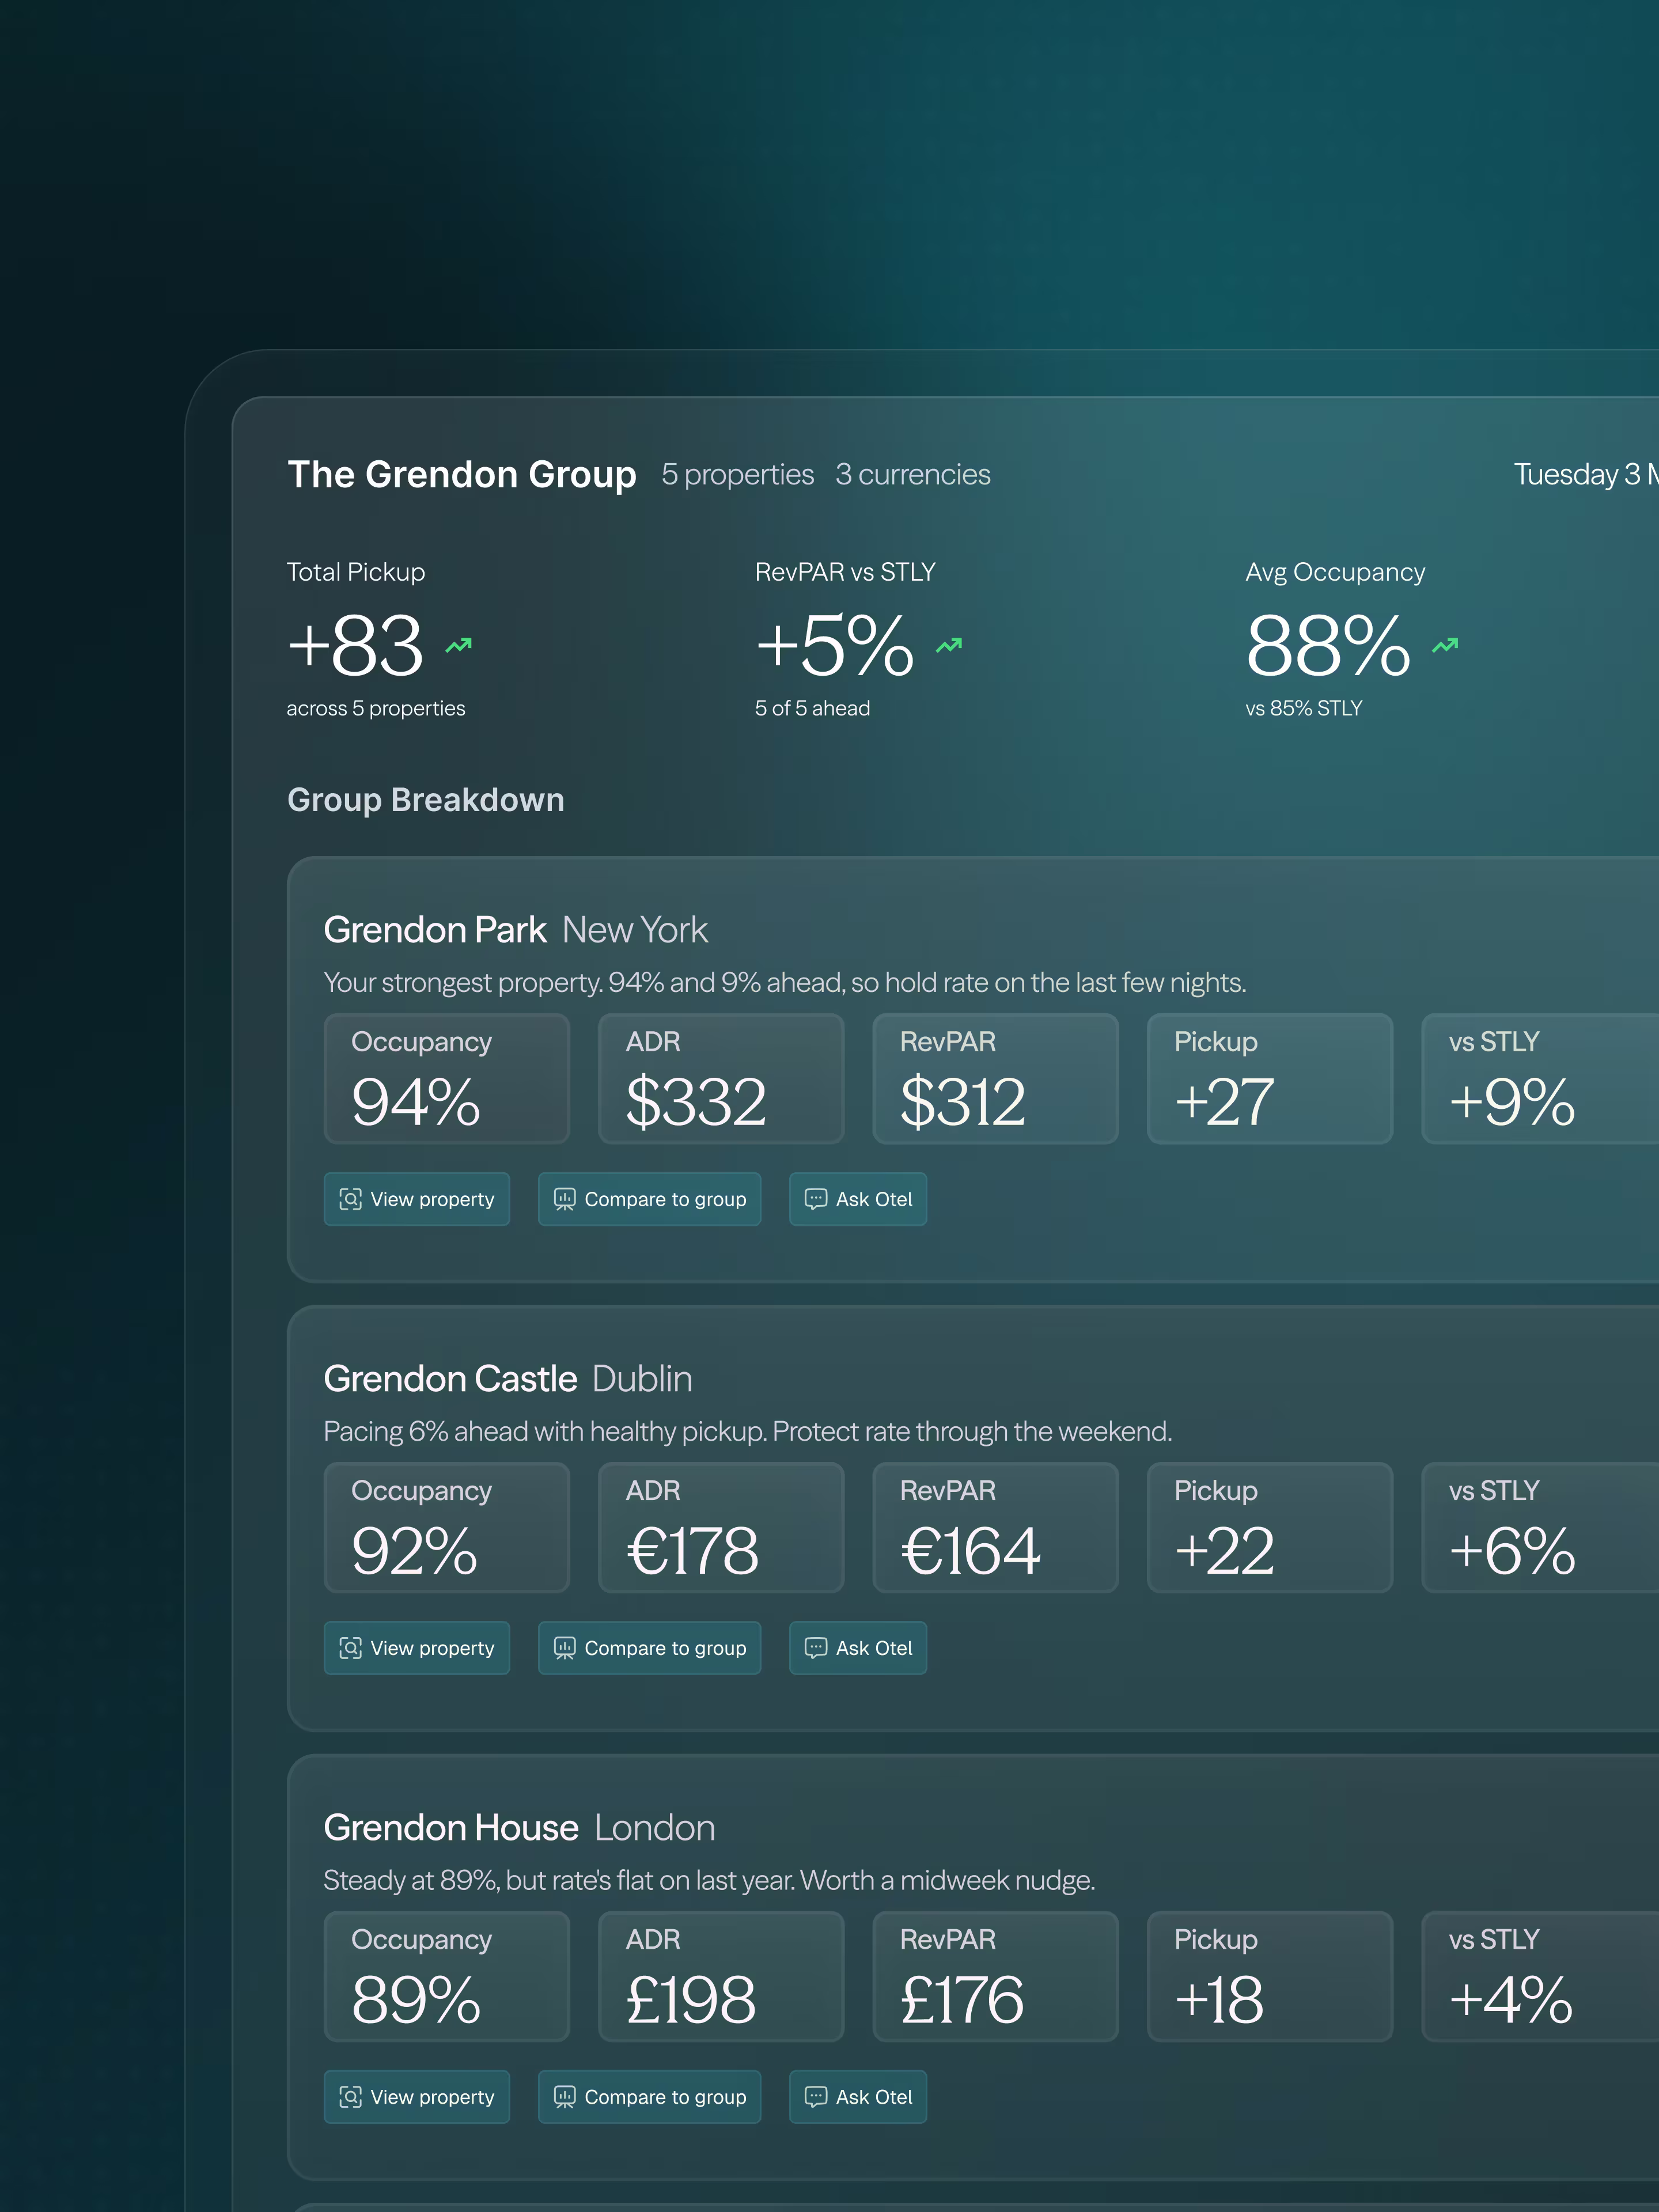The height and width of the screenshot is (2212, 1659).
Task: Click the Ask Otel chat icon for Grendon Park
Action: [x=816, y=1199]
